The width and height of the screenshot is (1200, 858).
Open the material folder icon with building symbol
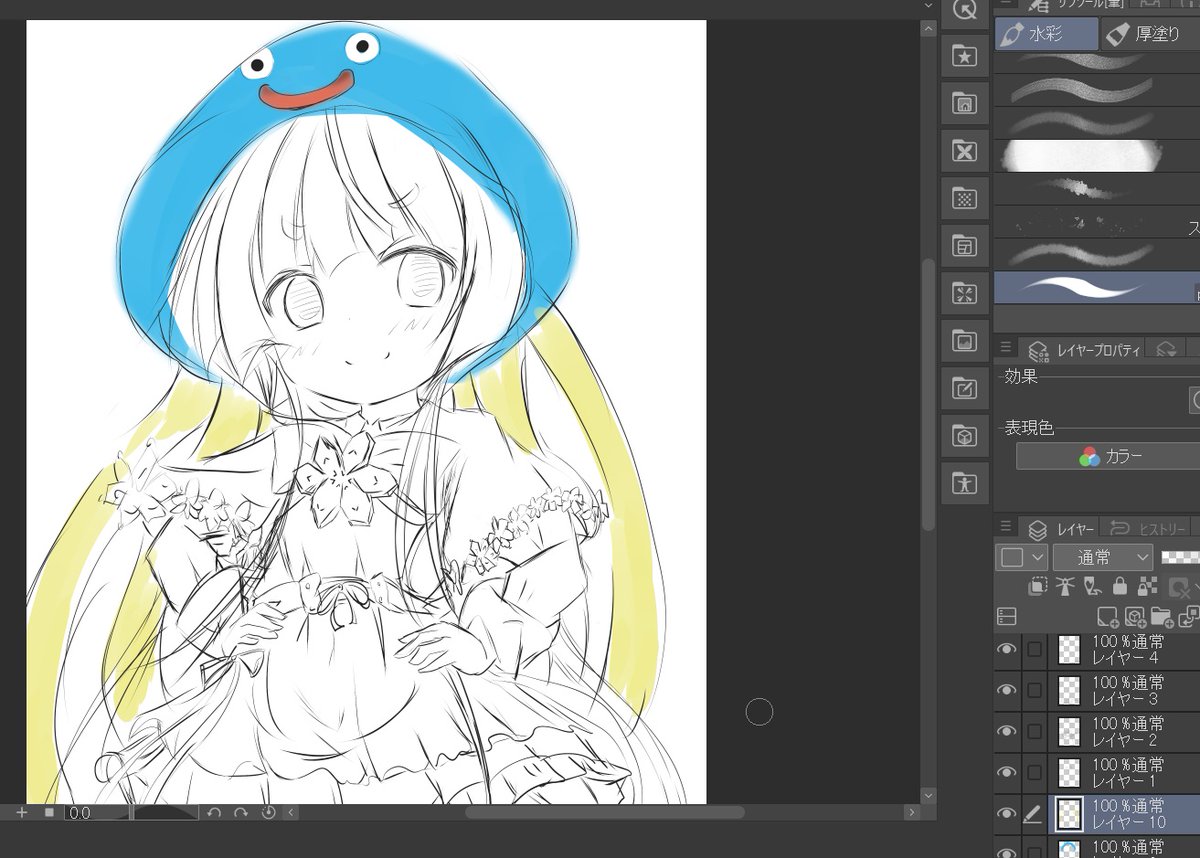click(x=965, y=103)
